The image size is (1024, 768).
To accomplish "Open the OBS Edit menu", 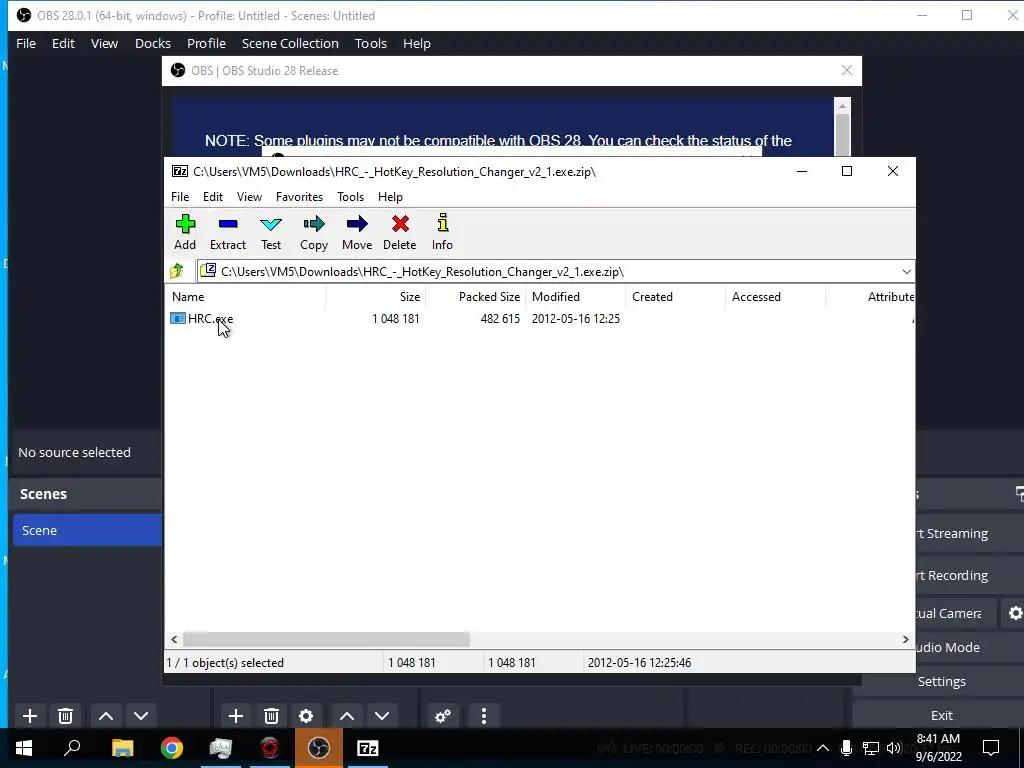I will click(63, 43).
